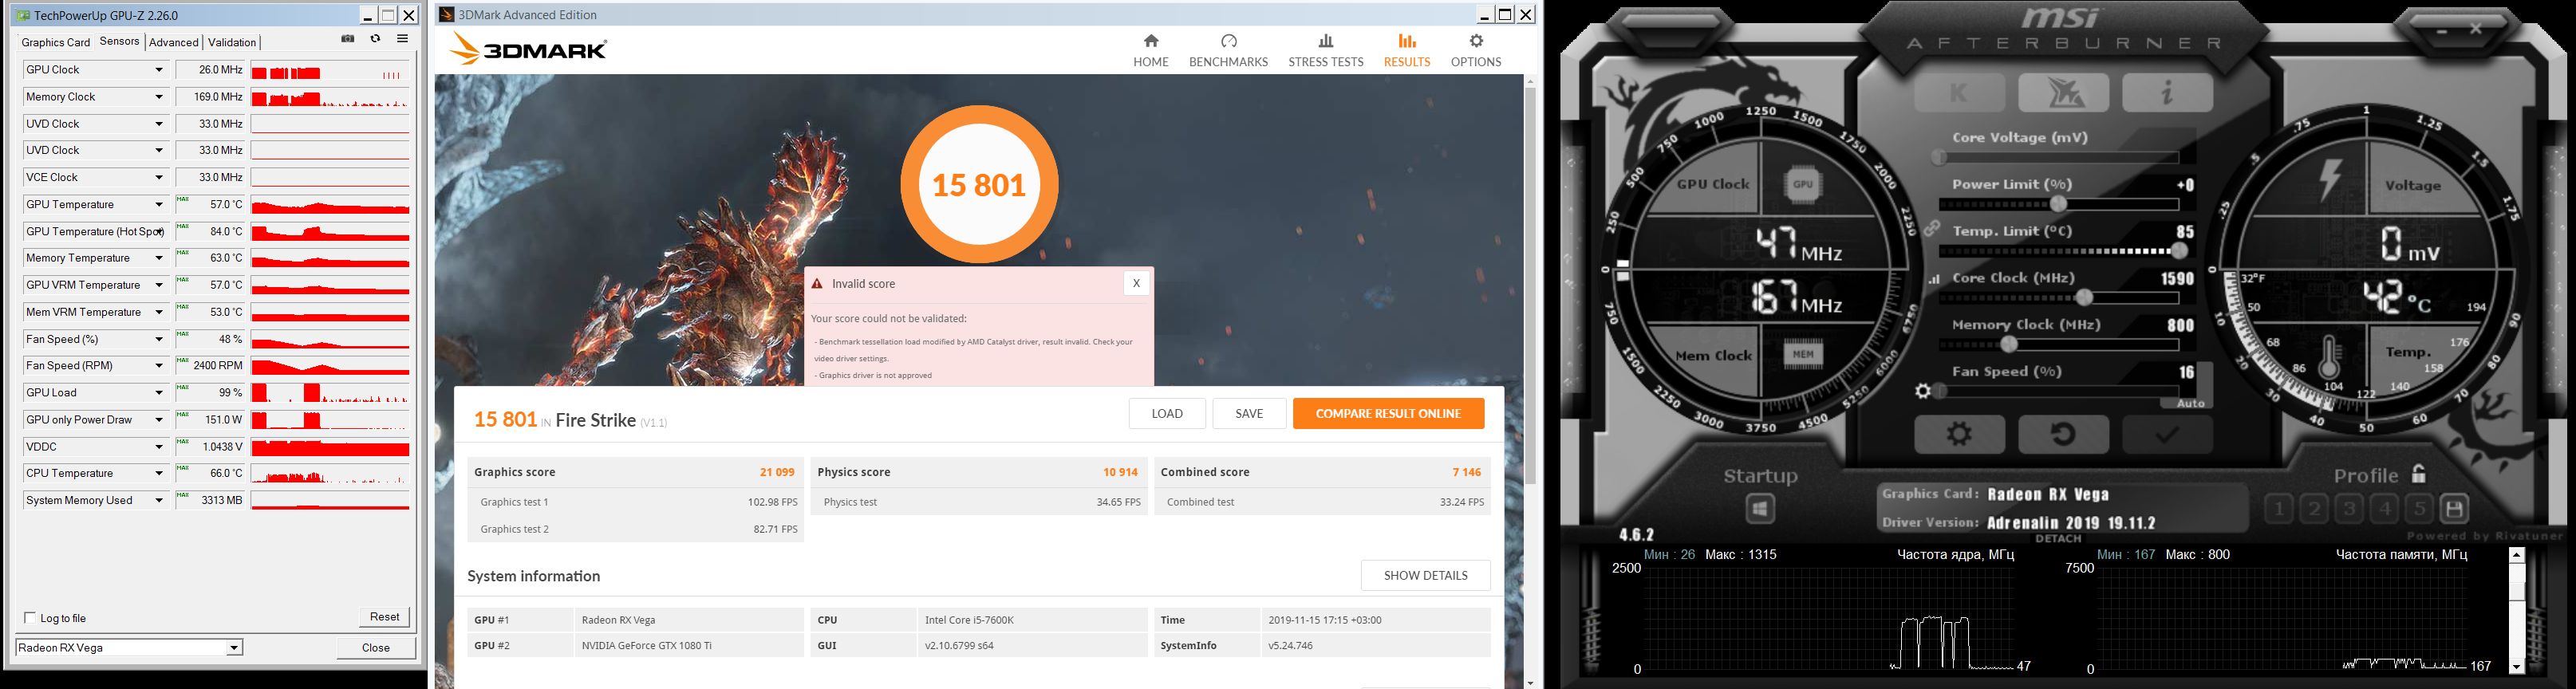Click the GPU chip icon in the Afterburner gauge
Screen dimensions: 2576x689
click(1803, 184)
